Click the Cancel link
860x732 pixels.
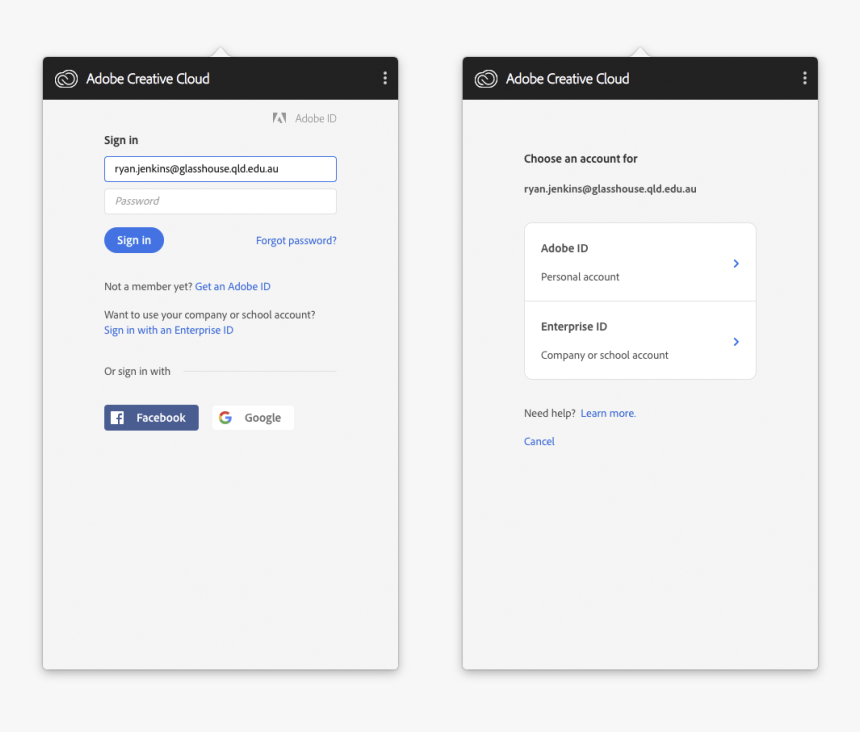pyautogui.click(x=539, y=442)
